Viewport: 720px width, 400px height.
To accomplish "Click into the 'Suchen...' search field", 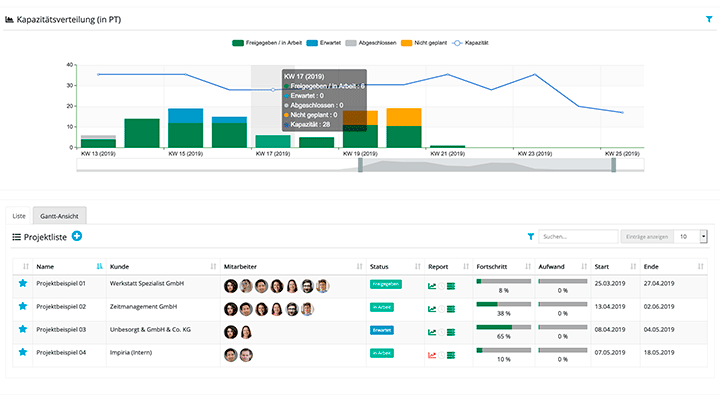I will (578, 237).
